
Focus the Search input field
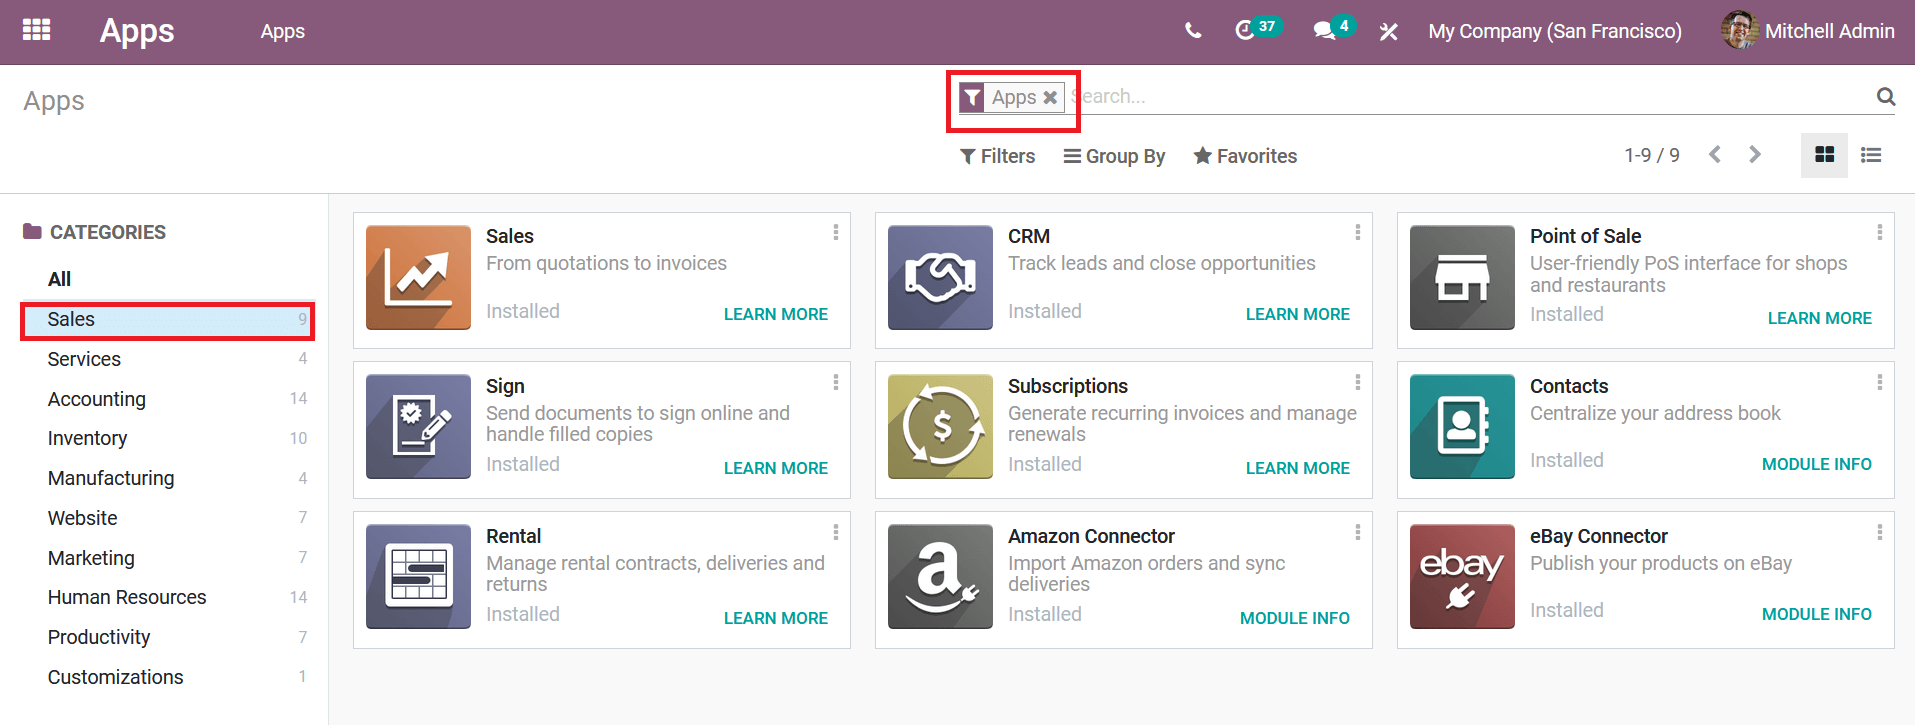pyautogui.click(x=1470, y=97)
